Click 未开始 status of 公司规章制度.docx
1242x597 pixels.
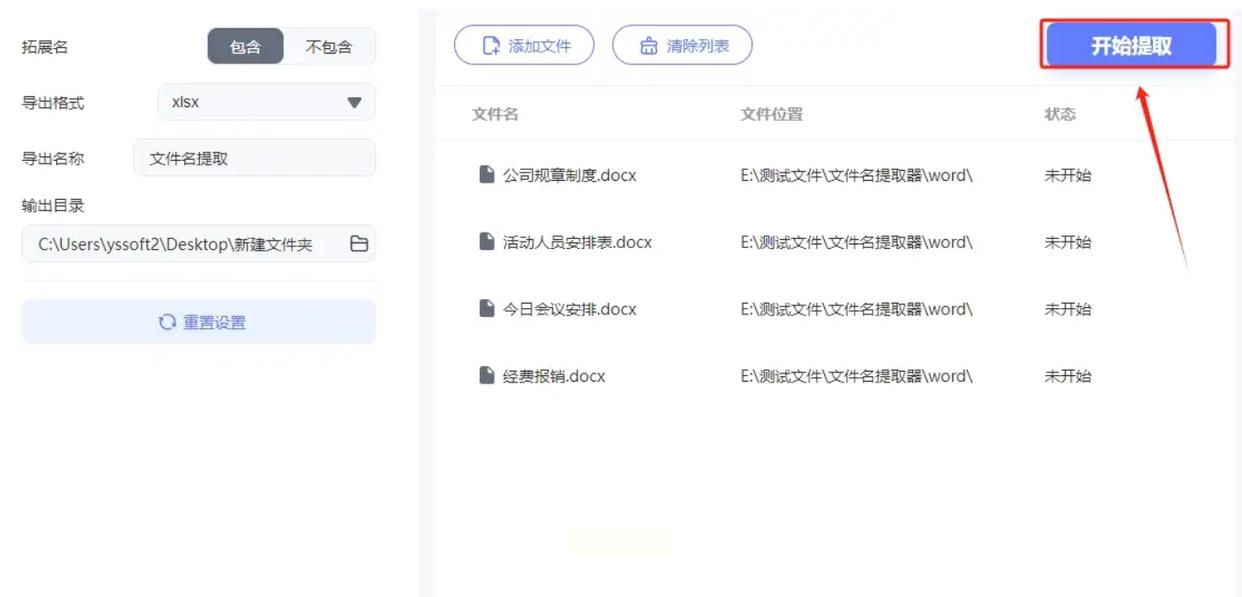[x=1068, y=175]
